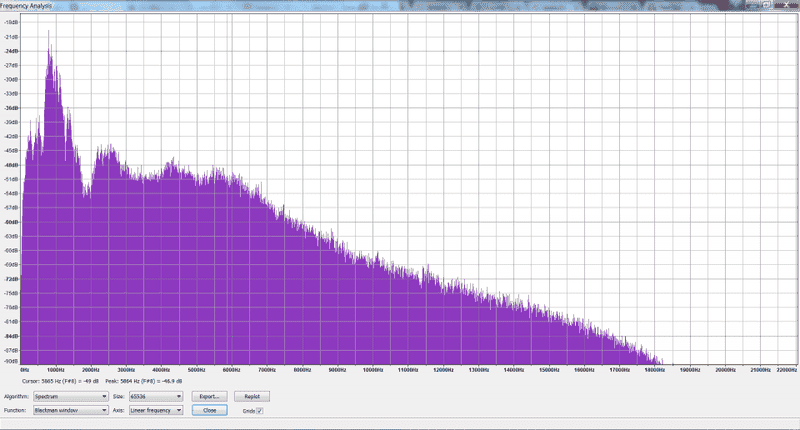
Task: Expand the Axis dropdown set to Linear frequency
Action: (155, 410)
